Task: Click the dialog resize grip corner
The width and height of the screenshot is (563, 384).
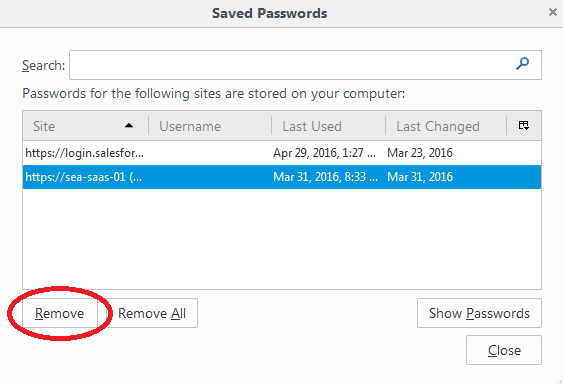Action: click(x=559, y=380)
